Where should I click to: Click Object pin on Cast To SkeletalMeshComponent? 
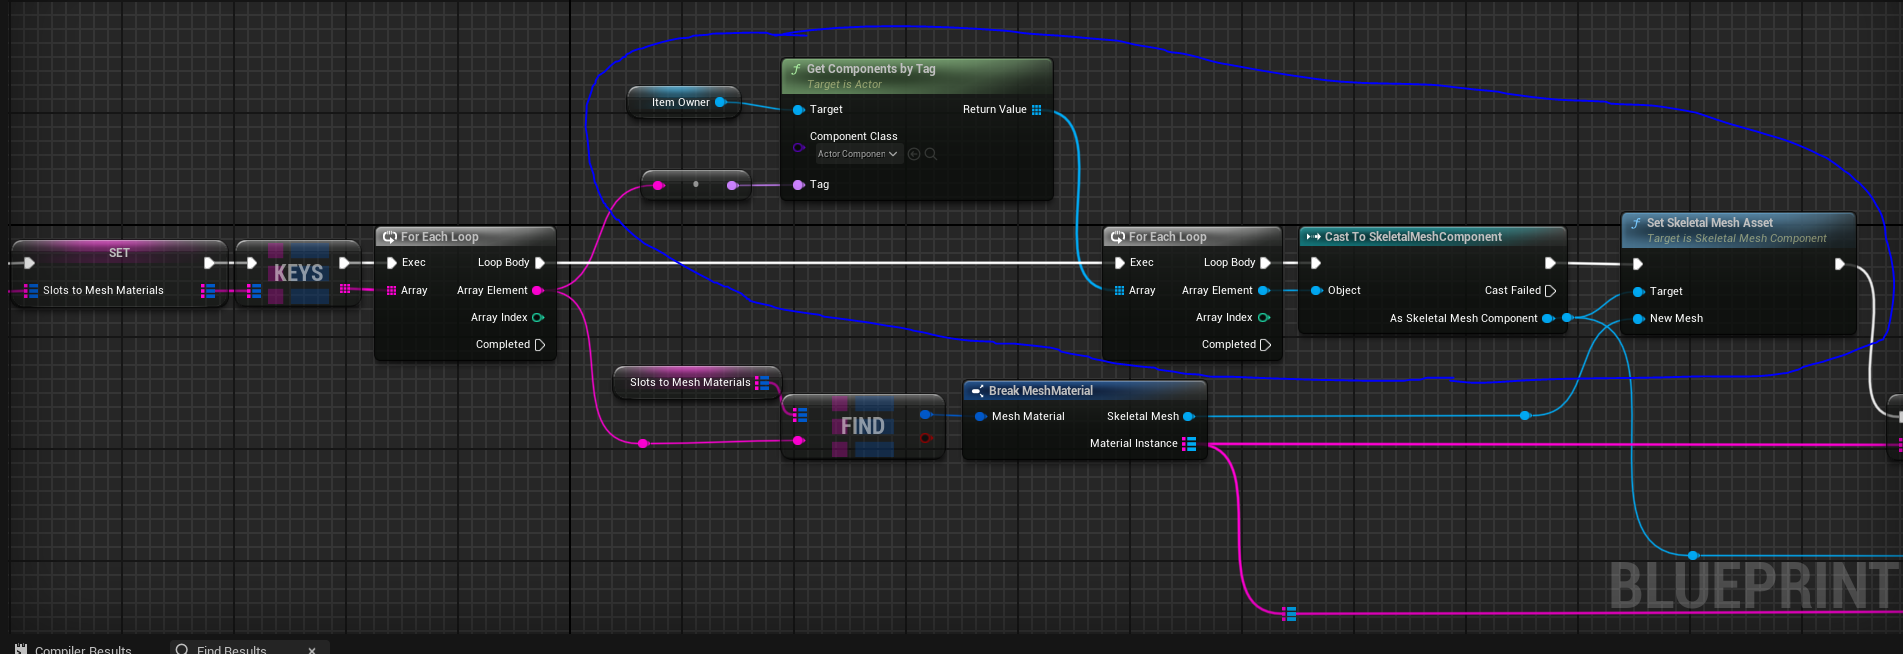(x=1317, y=291)
